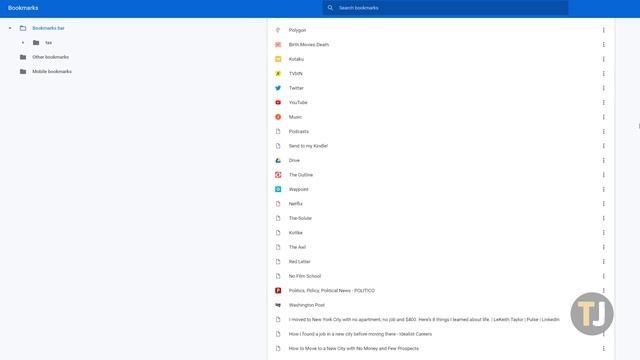Focus the Search bookmarks field

point(445,8)
